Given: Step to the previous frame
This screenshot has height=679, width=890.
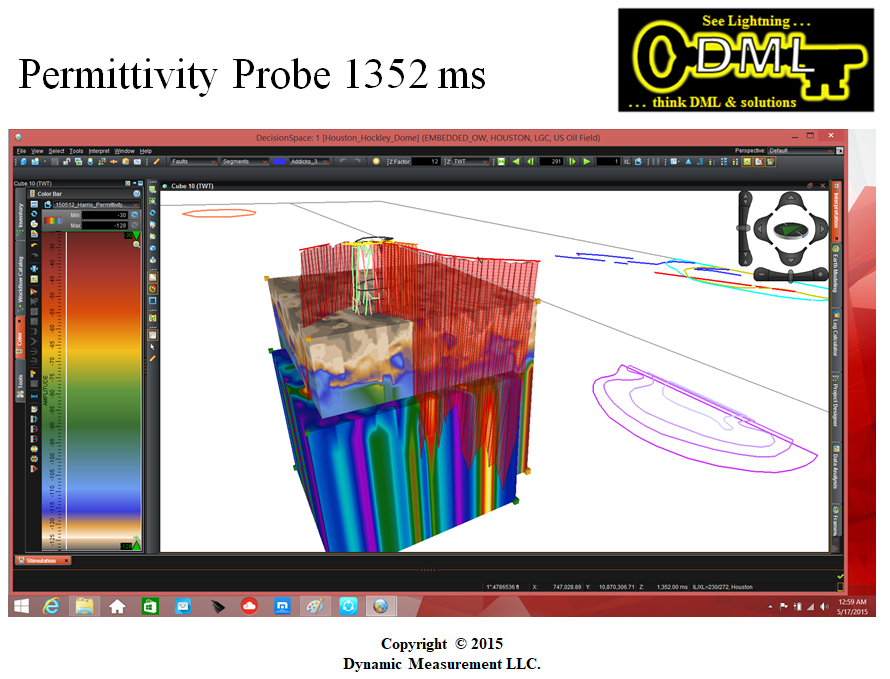Looking at the screenshot, I should [530, 162].
